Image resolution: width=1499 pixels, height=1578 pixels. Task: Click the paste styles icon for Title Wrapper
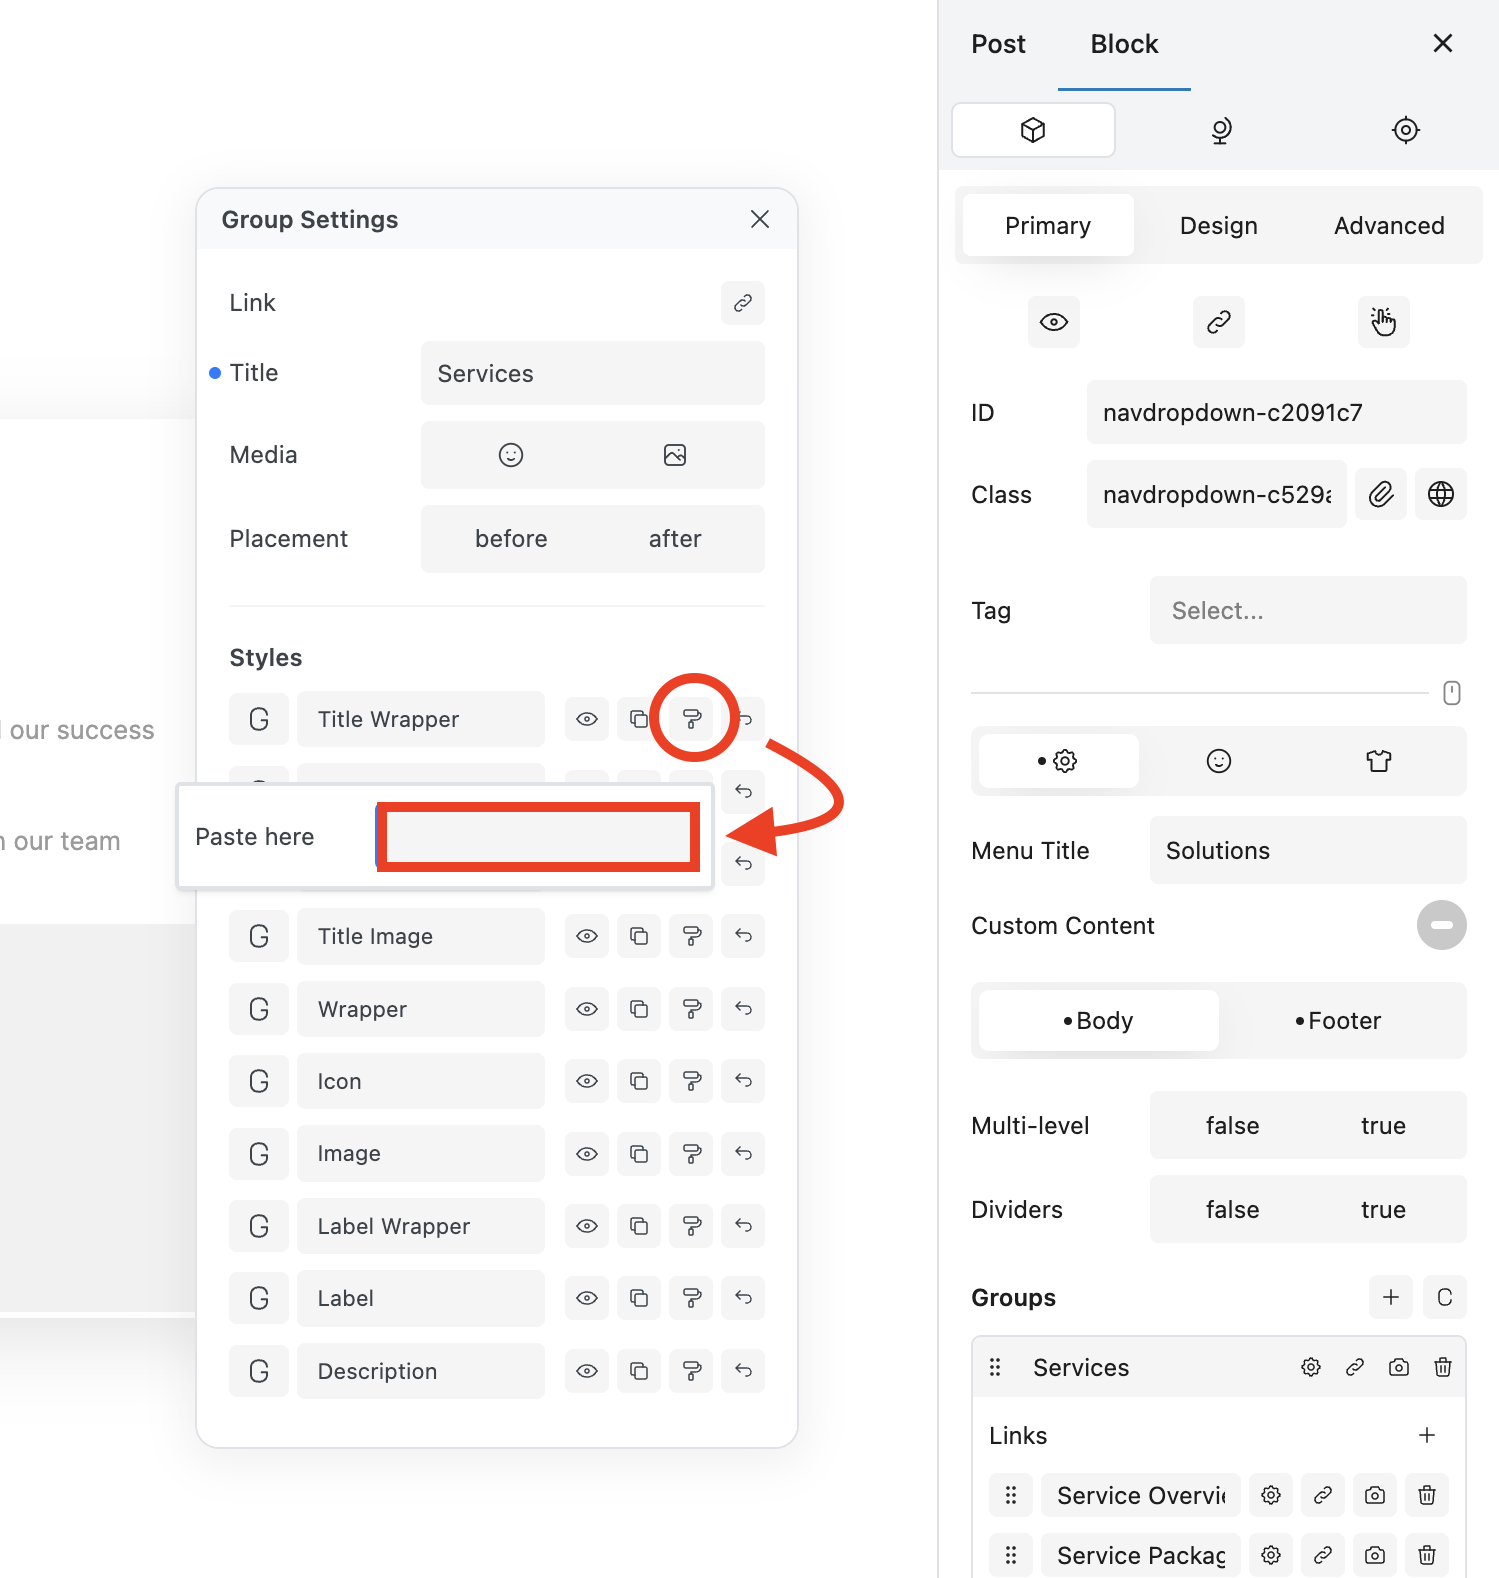point(692,719)
